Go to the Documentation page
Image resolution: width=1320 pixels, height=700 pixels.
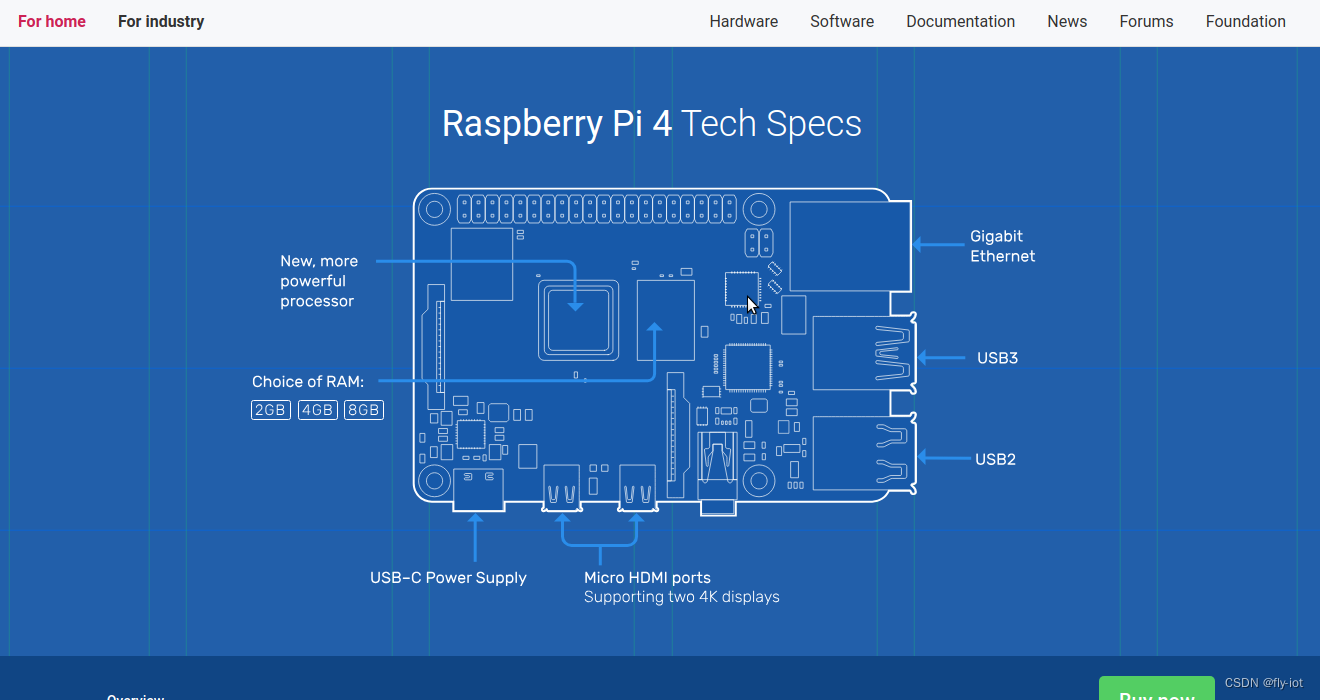coord(960,21)
